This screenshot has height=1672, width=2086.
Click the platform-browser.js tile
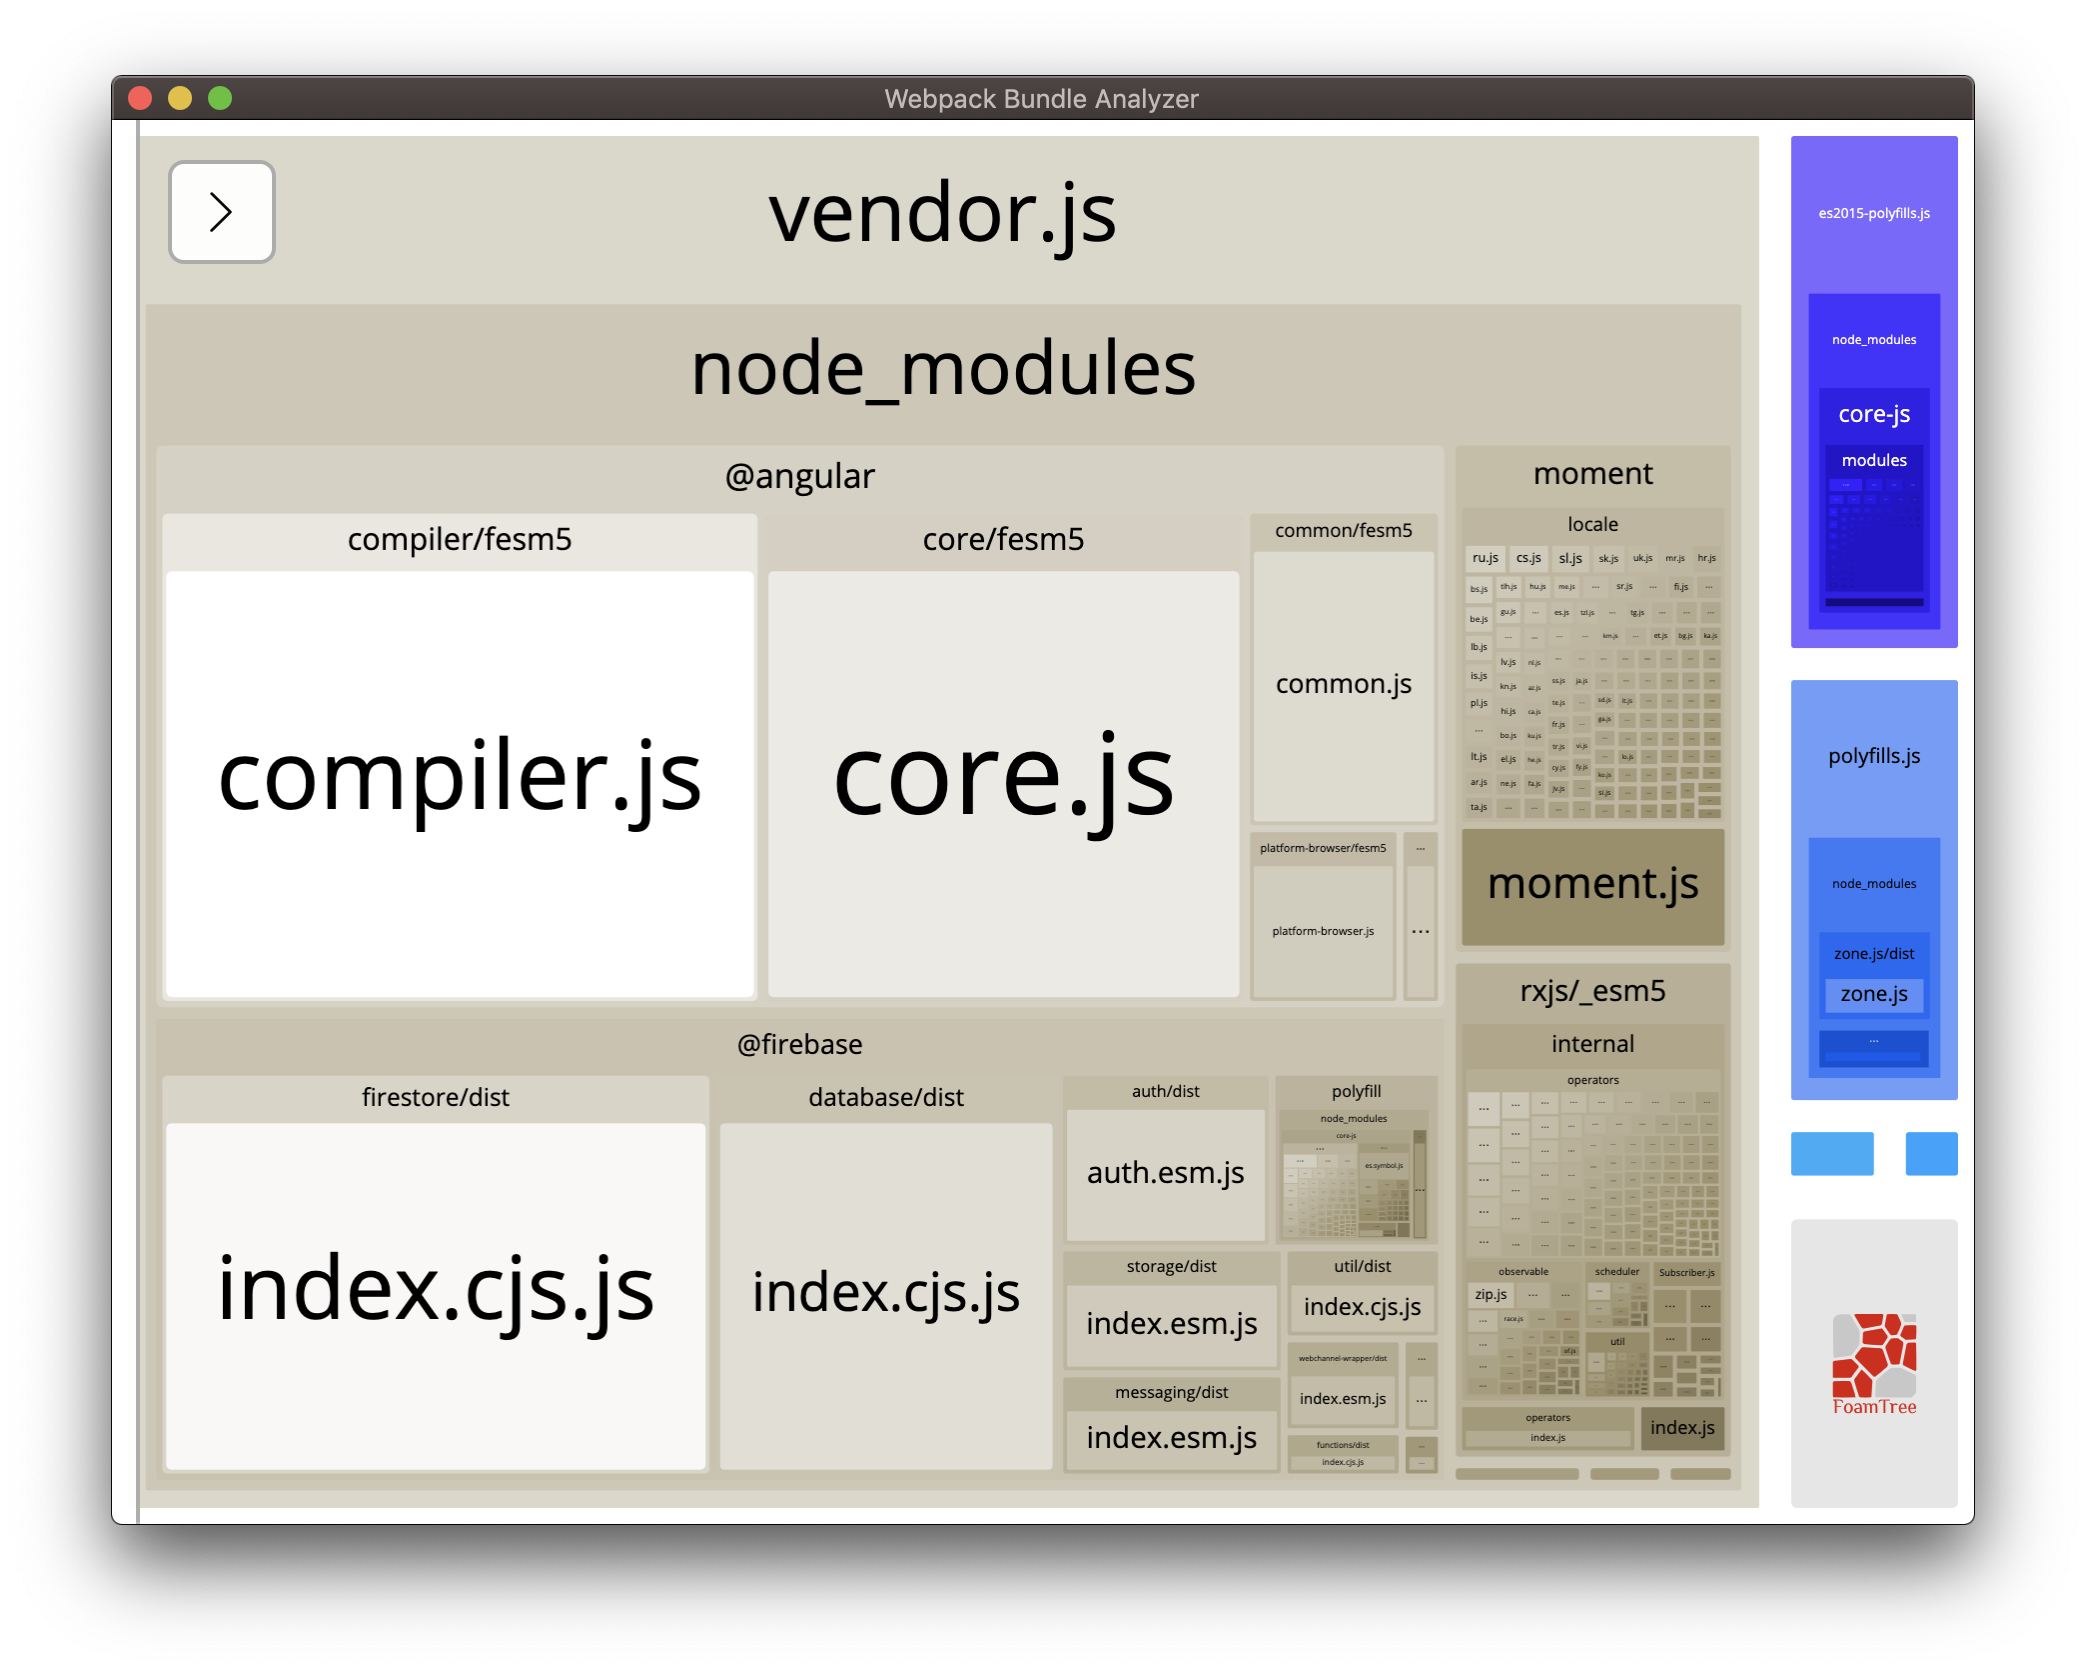(x=1322, y=931)
